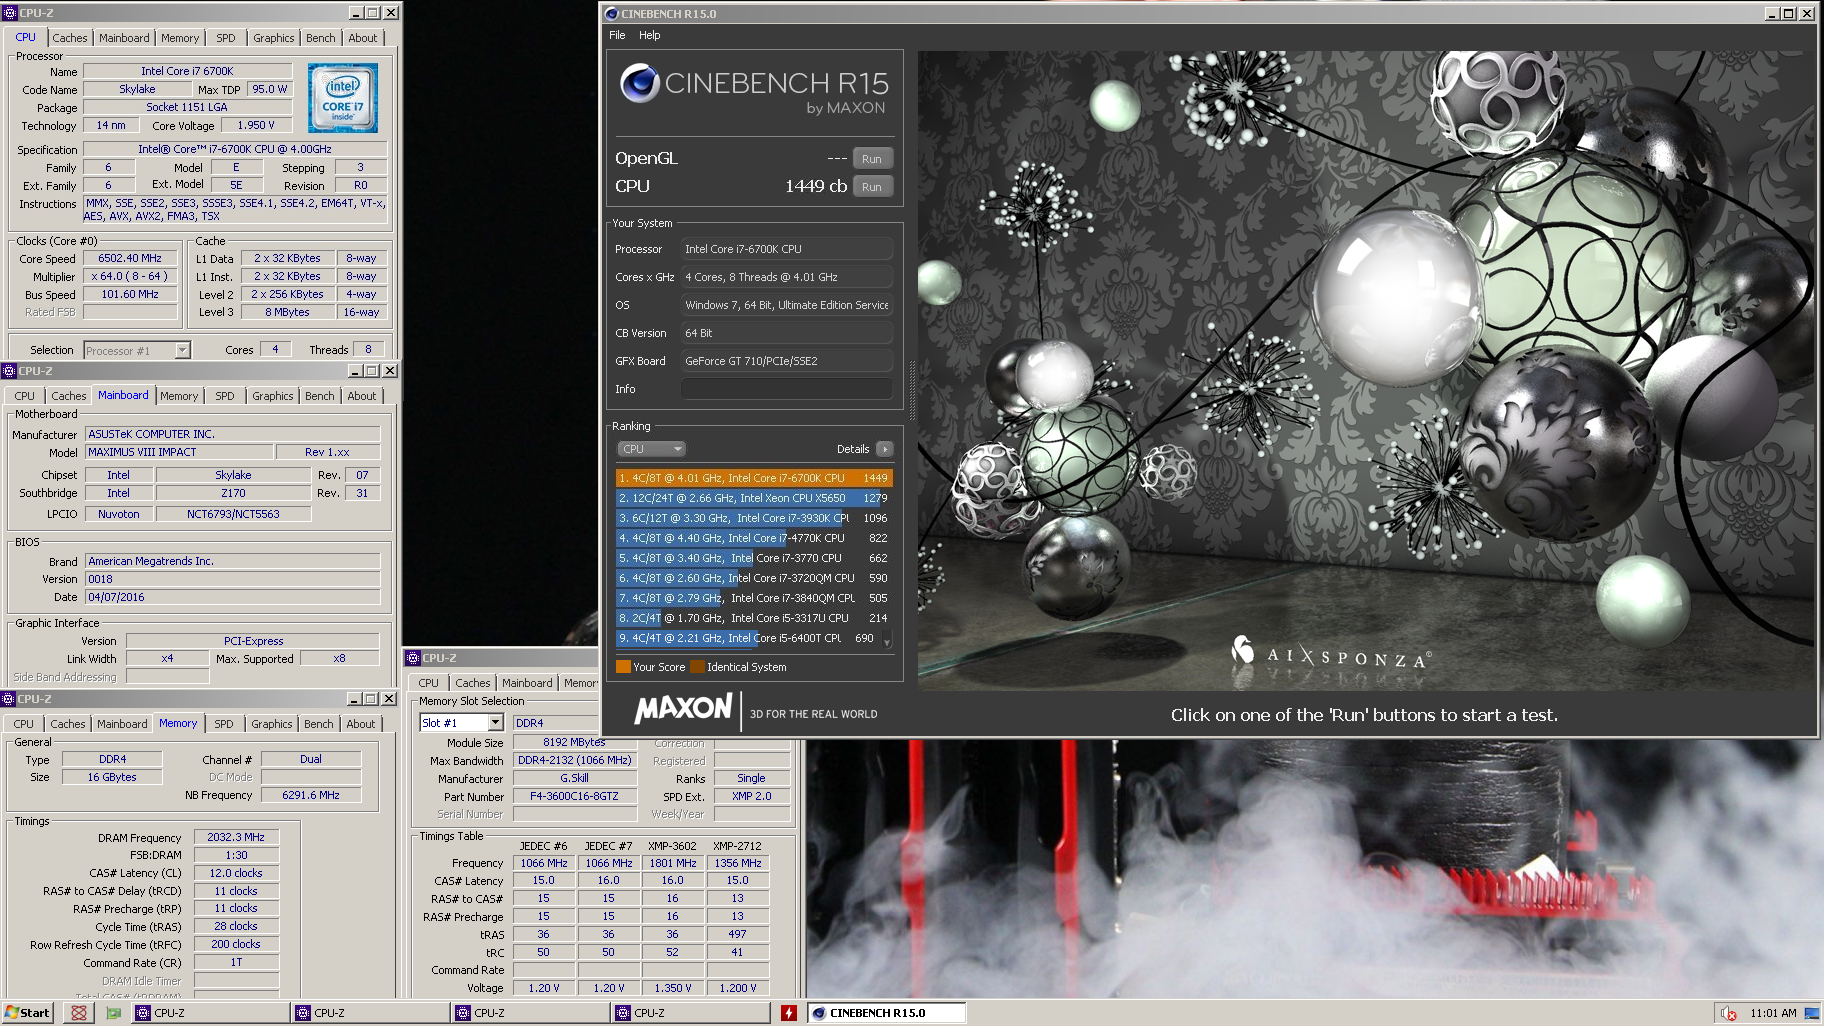Open Mainboard tab in CPU-Z SPD window
This screenshot has height=1026, width=1824.
527,683
